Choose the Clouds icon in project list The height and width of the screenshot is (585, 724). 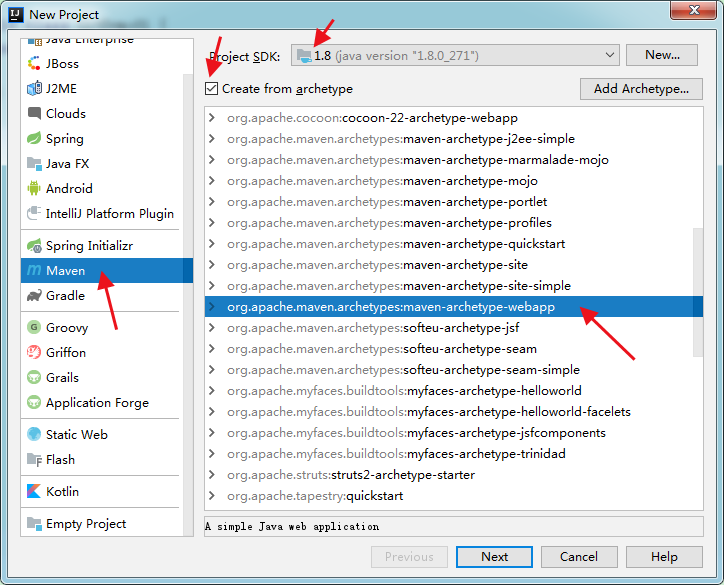34,113
